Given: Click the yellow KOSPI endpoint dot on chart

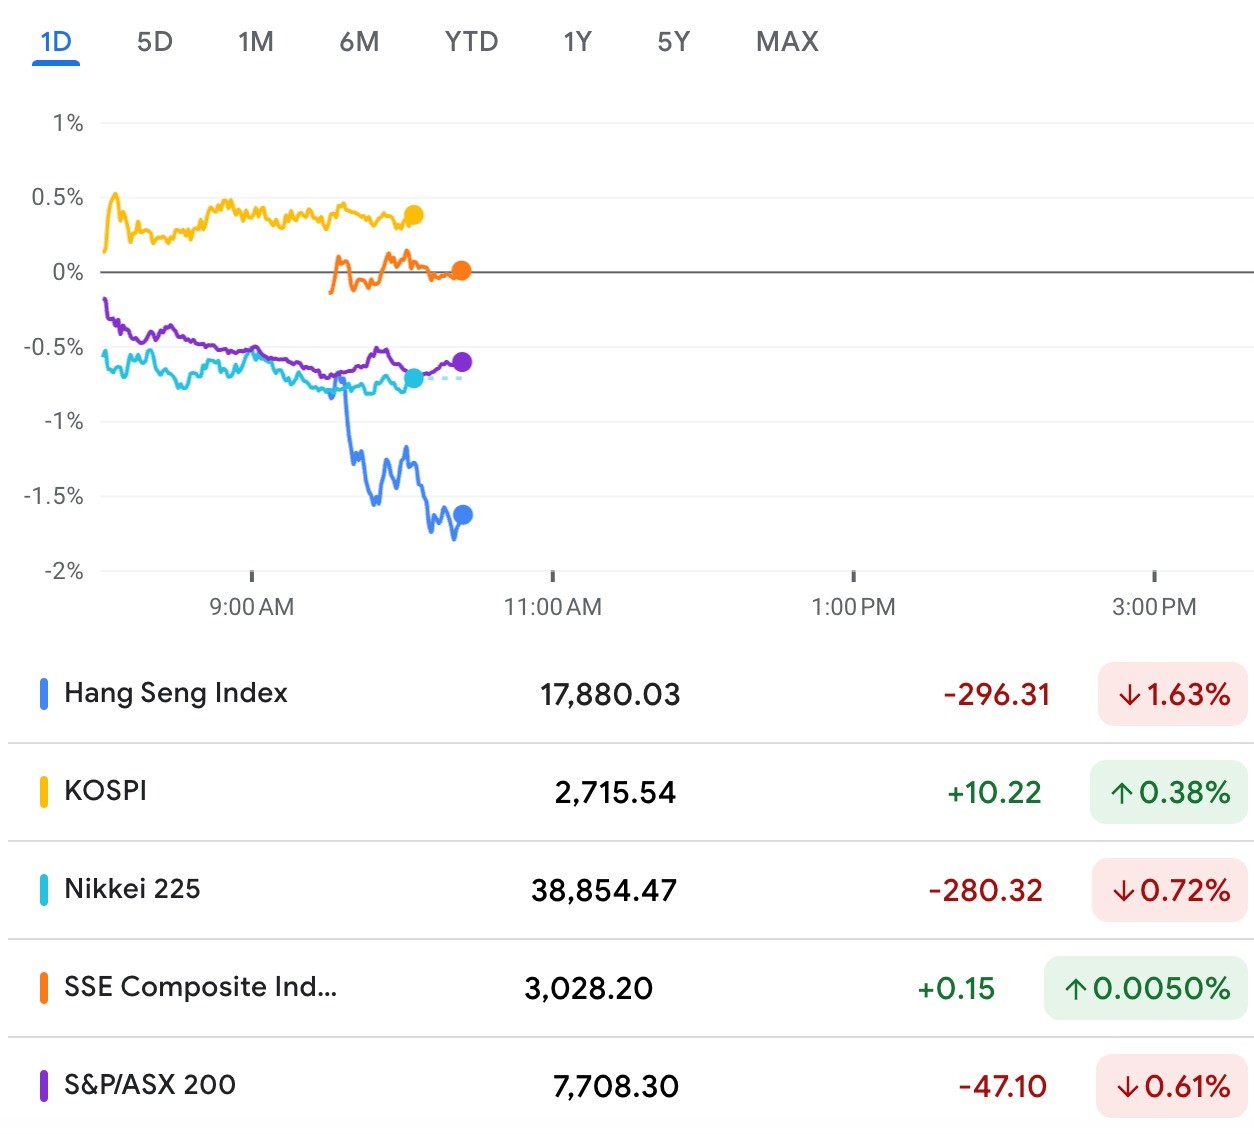Looking at the screenshot, I should (414, 215).
